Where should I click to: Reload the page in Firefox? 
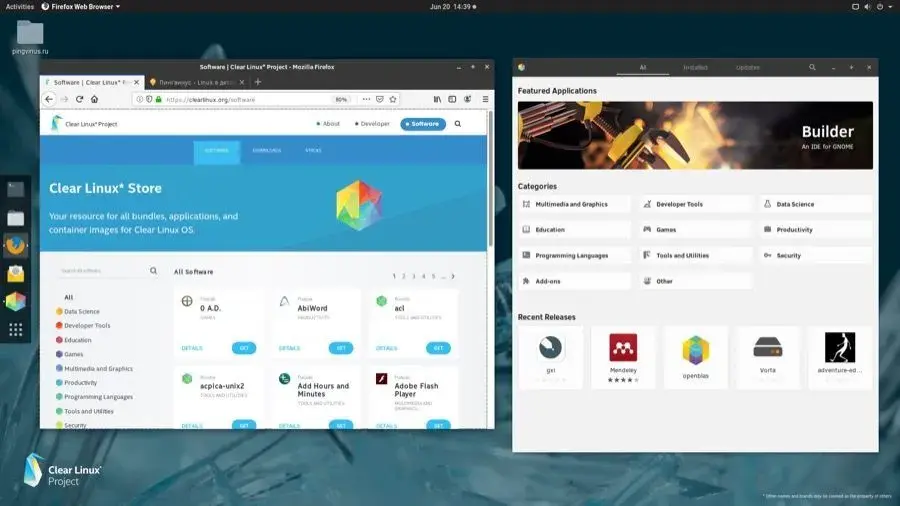point(79,99)
